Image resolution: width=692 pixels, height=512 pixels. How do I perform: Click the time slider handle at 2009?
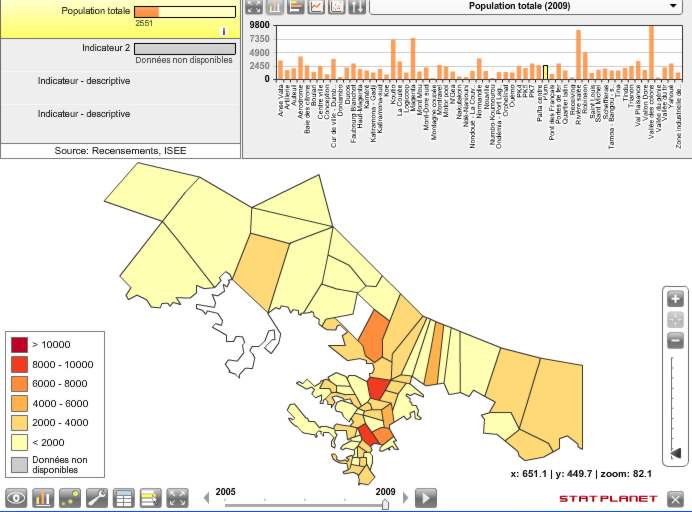pos(385,505)
